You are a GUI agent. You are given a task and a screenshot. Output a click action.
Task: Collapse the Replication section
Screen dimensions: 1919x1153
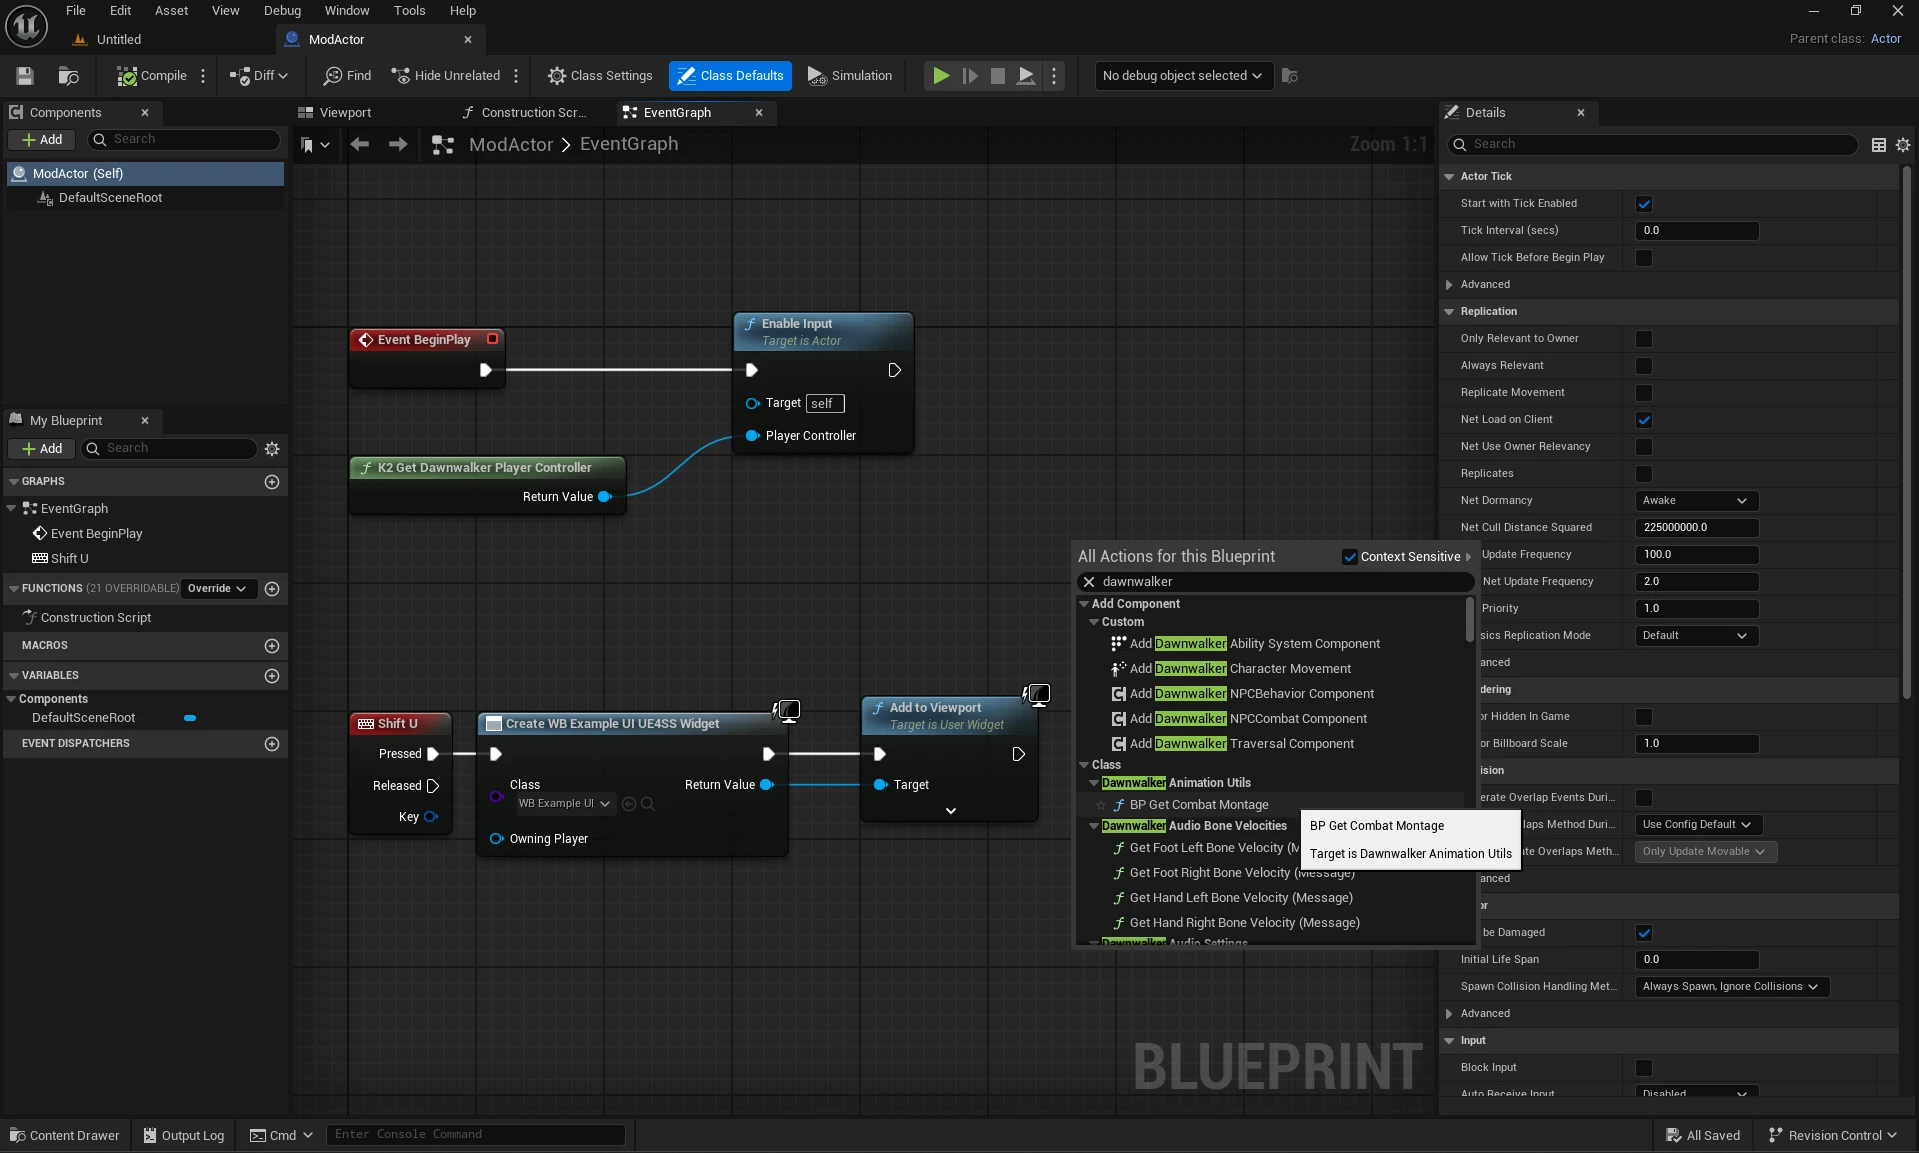pos(1449,312)
